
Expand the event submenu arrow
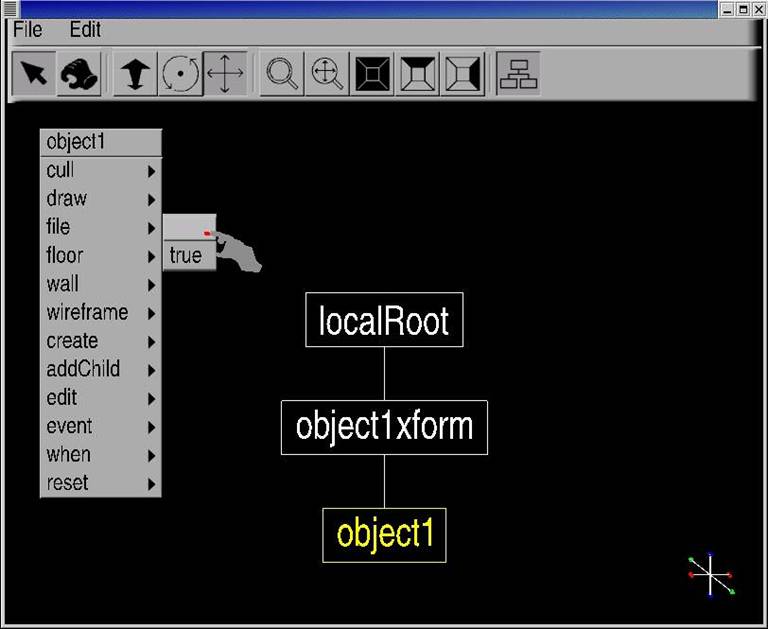152,427
